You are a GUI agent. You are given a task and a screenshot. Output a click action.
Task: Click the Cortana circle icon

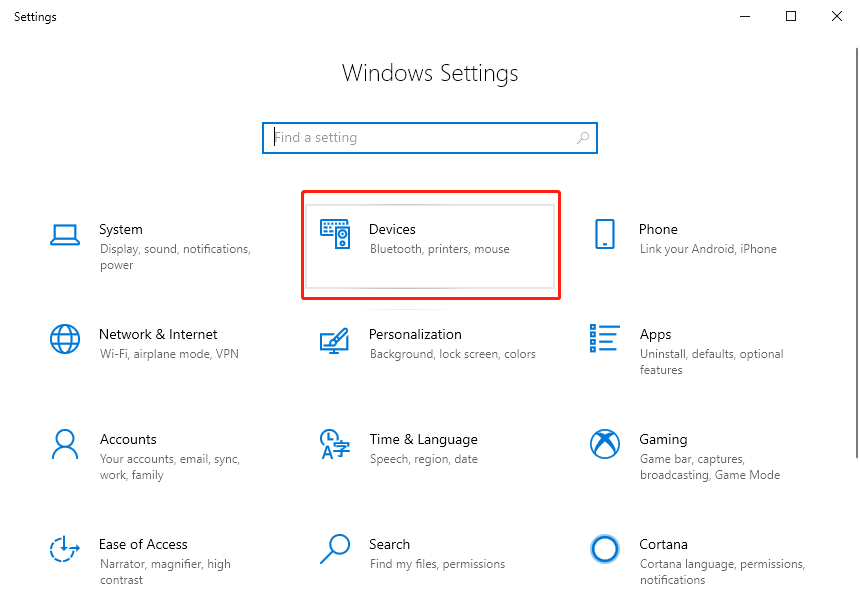point(605,549)
